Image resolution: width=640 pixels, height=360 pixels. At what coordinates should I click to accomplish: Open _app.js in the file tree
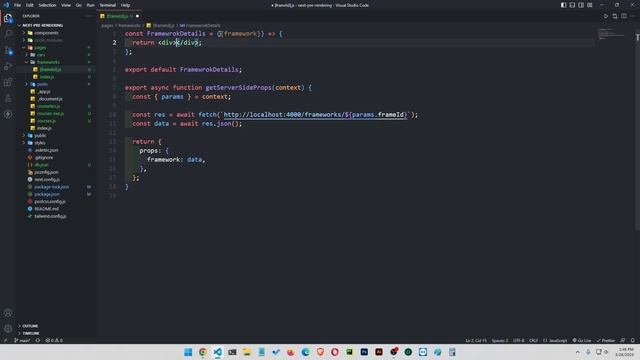[44, 91]
